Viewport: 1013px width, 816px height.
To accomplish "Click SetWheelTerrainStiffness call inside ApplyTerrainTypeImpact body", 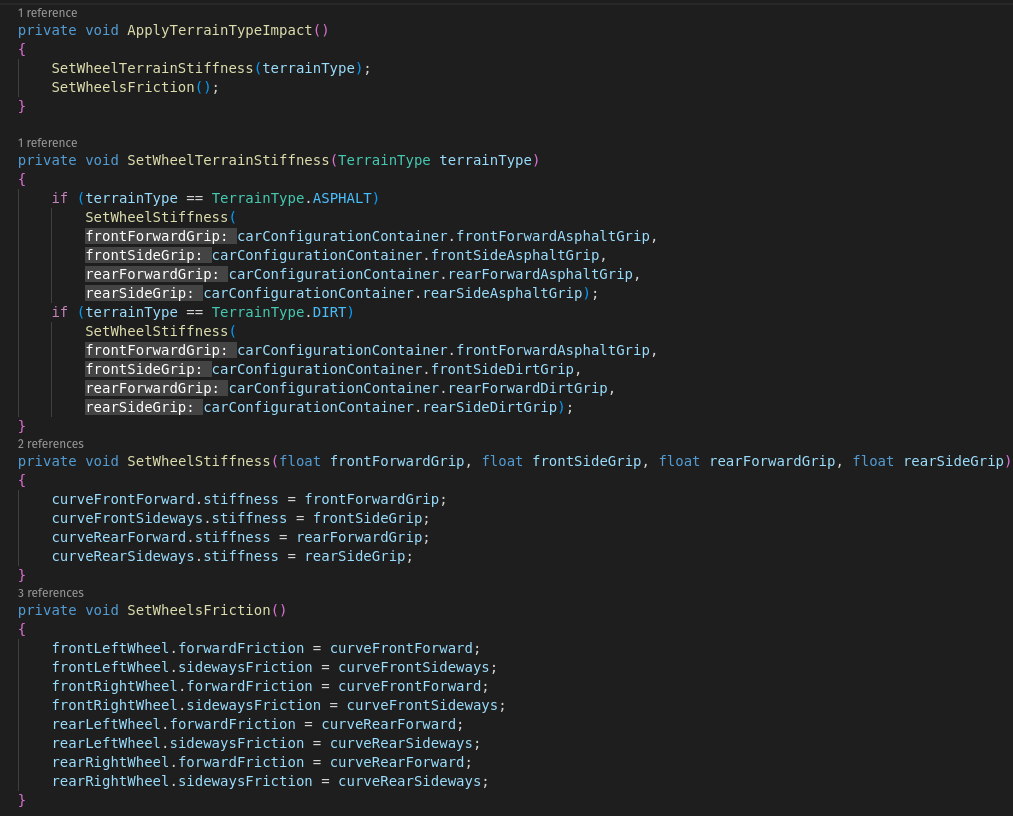I will (x=153, y=68).
